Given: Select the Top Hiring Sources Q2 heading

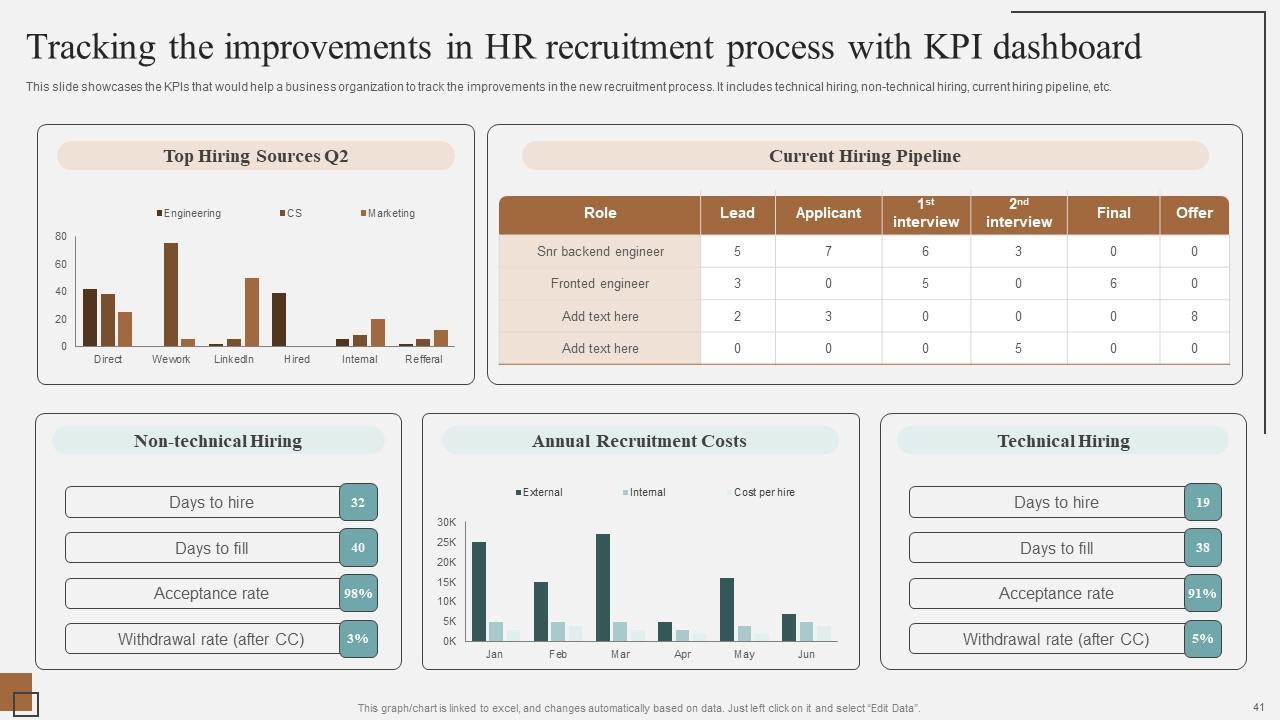Looking at the screenshot, I should [256, 156].
